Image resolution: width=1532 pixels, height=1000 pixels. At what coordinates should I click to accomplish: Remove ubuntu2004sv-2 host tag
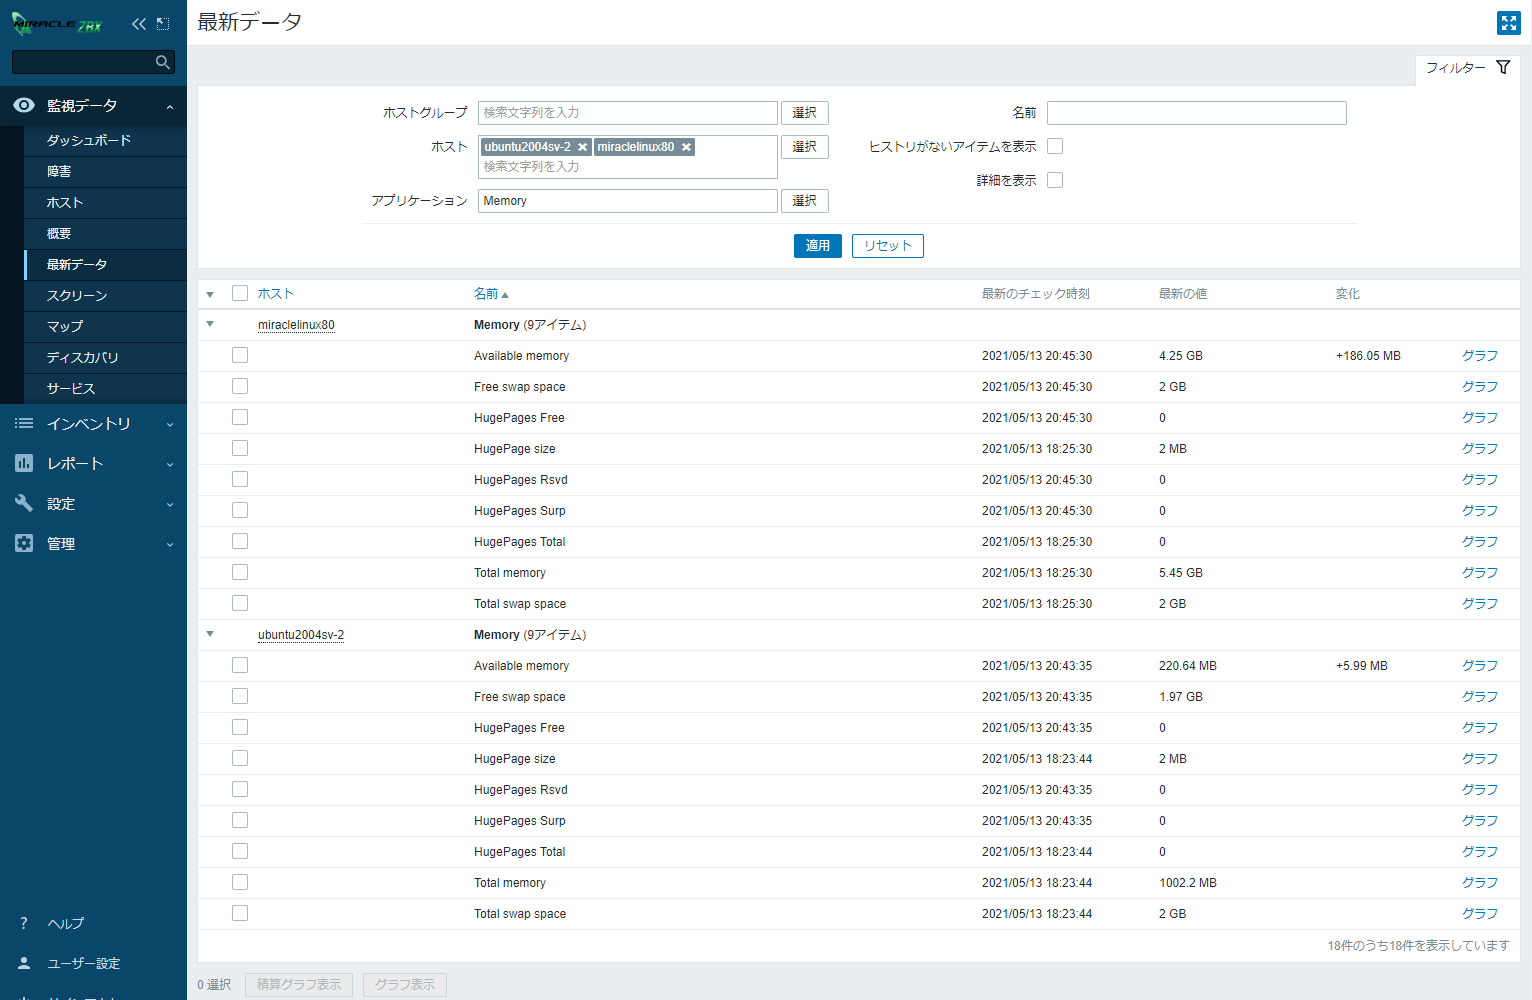[x=583, y=147]
